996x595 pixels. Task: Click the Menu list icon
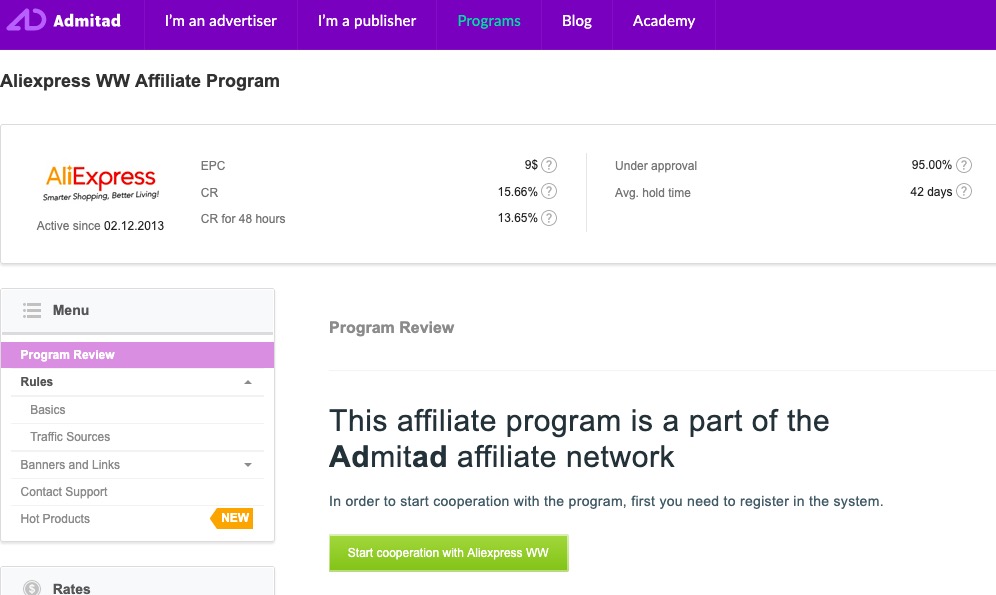click(x=32, y=311)
